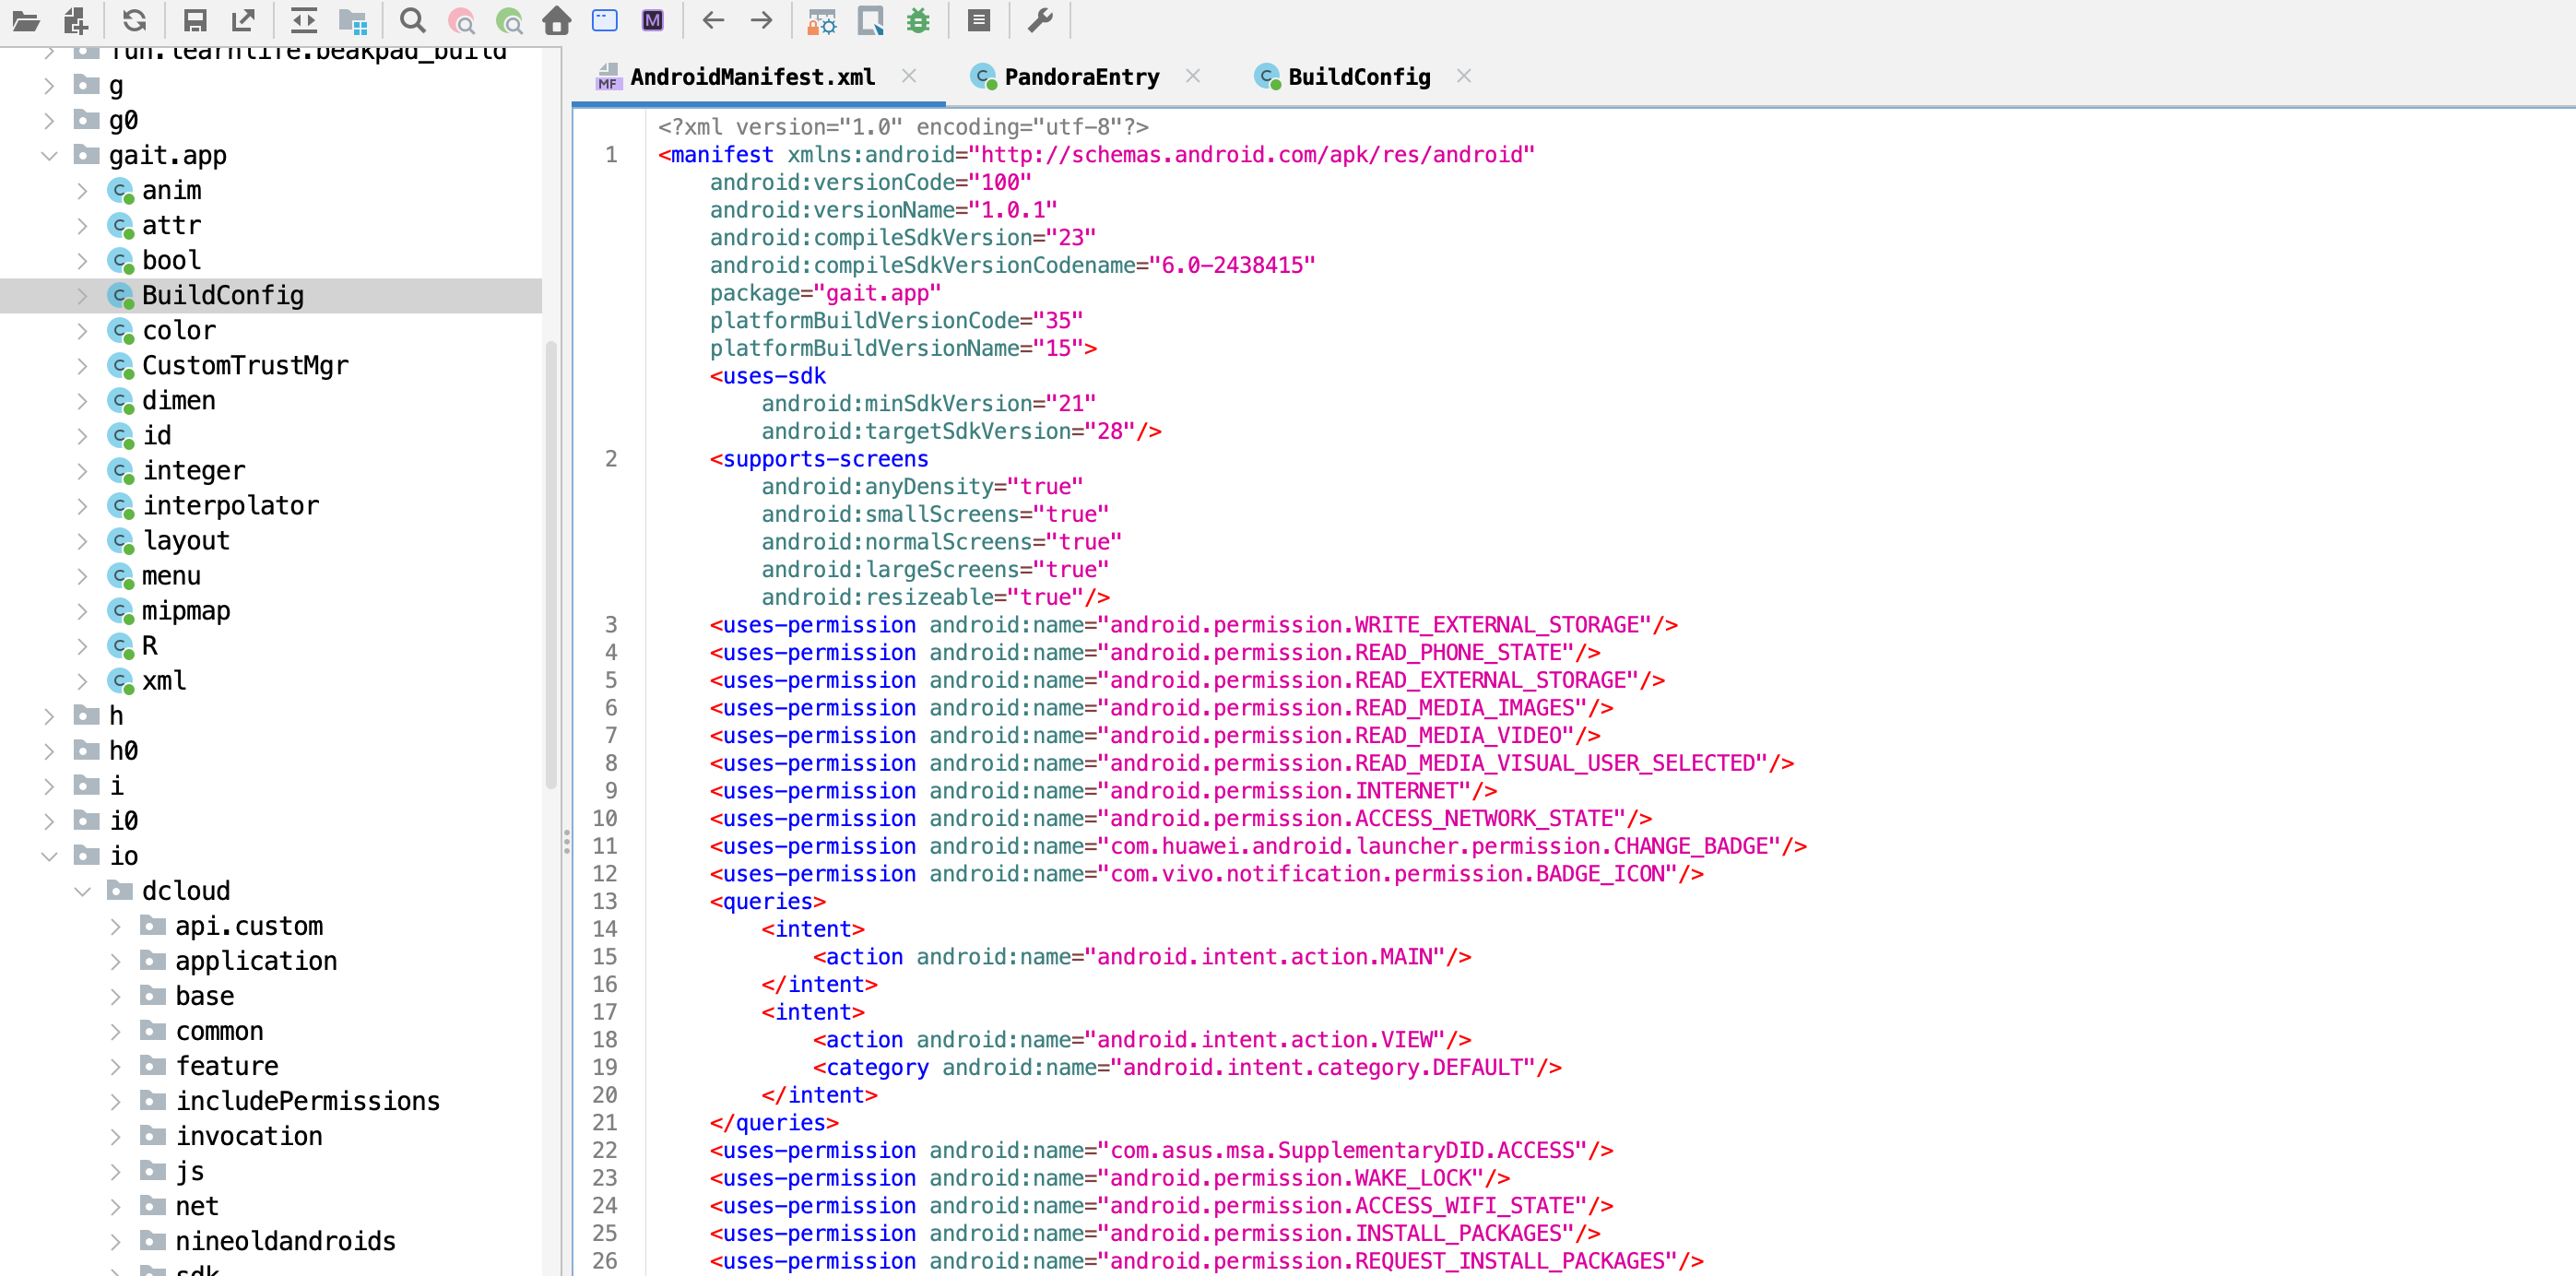Close the AndroidManifest.xml tab
Image resolution: width=2576 pixels, height=1276 pixels.
[909, 76]
